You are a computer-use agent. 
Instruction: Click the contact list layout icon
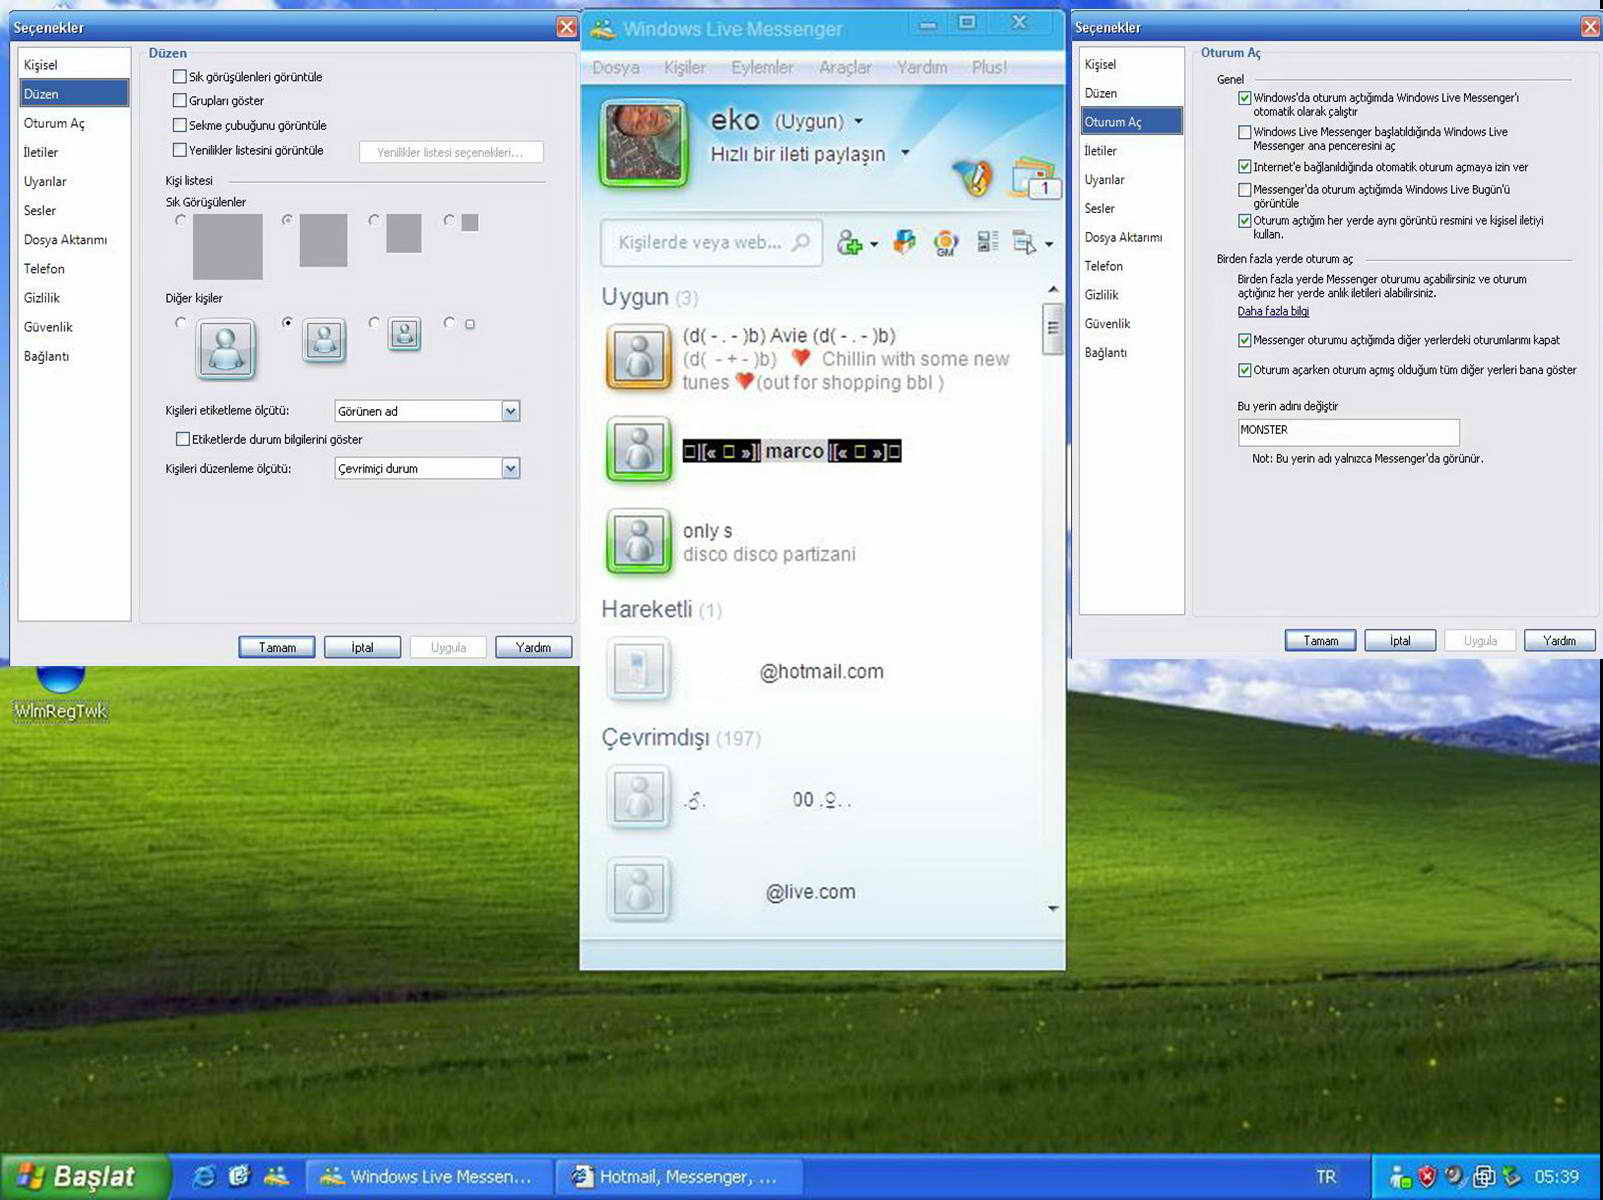pyautogui.click(x=988, y=242)
